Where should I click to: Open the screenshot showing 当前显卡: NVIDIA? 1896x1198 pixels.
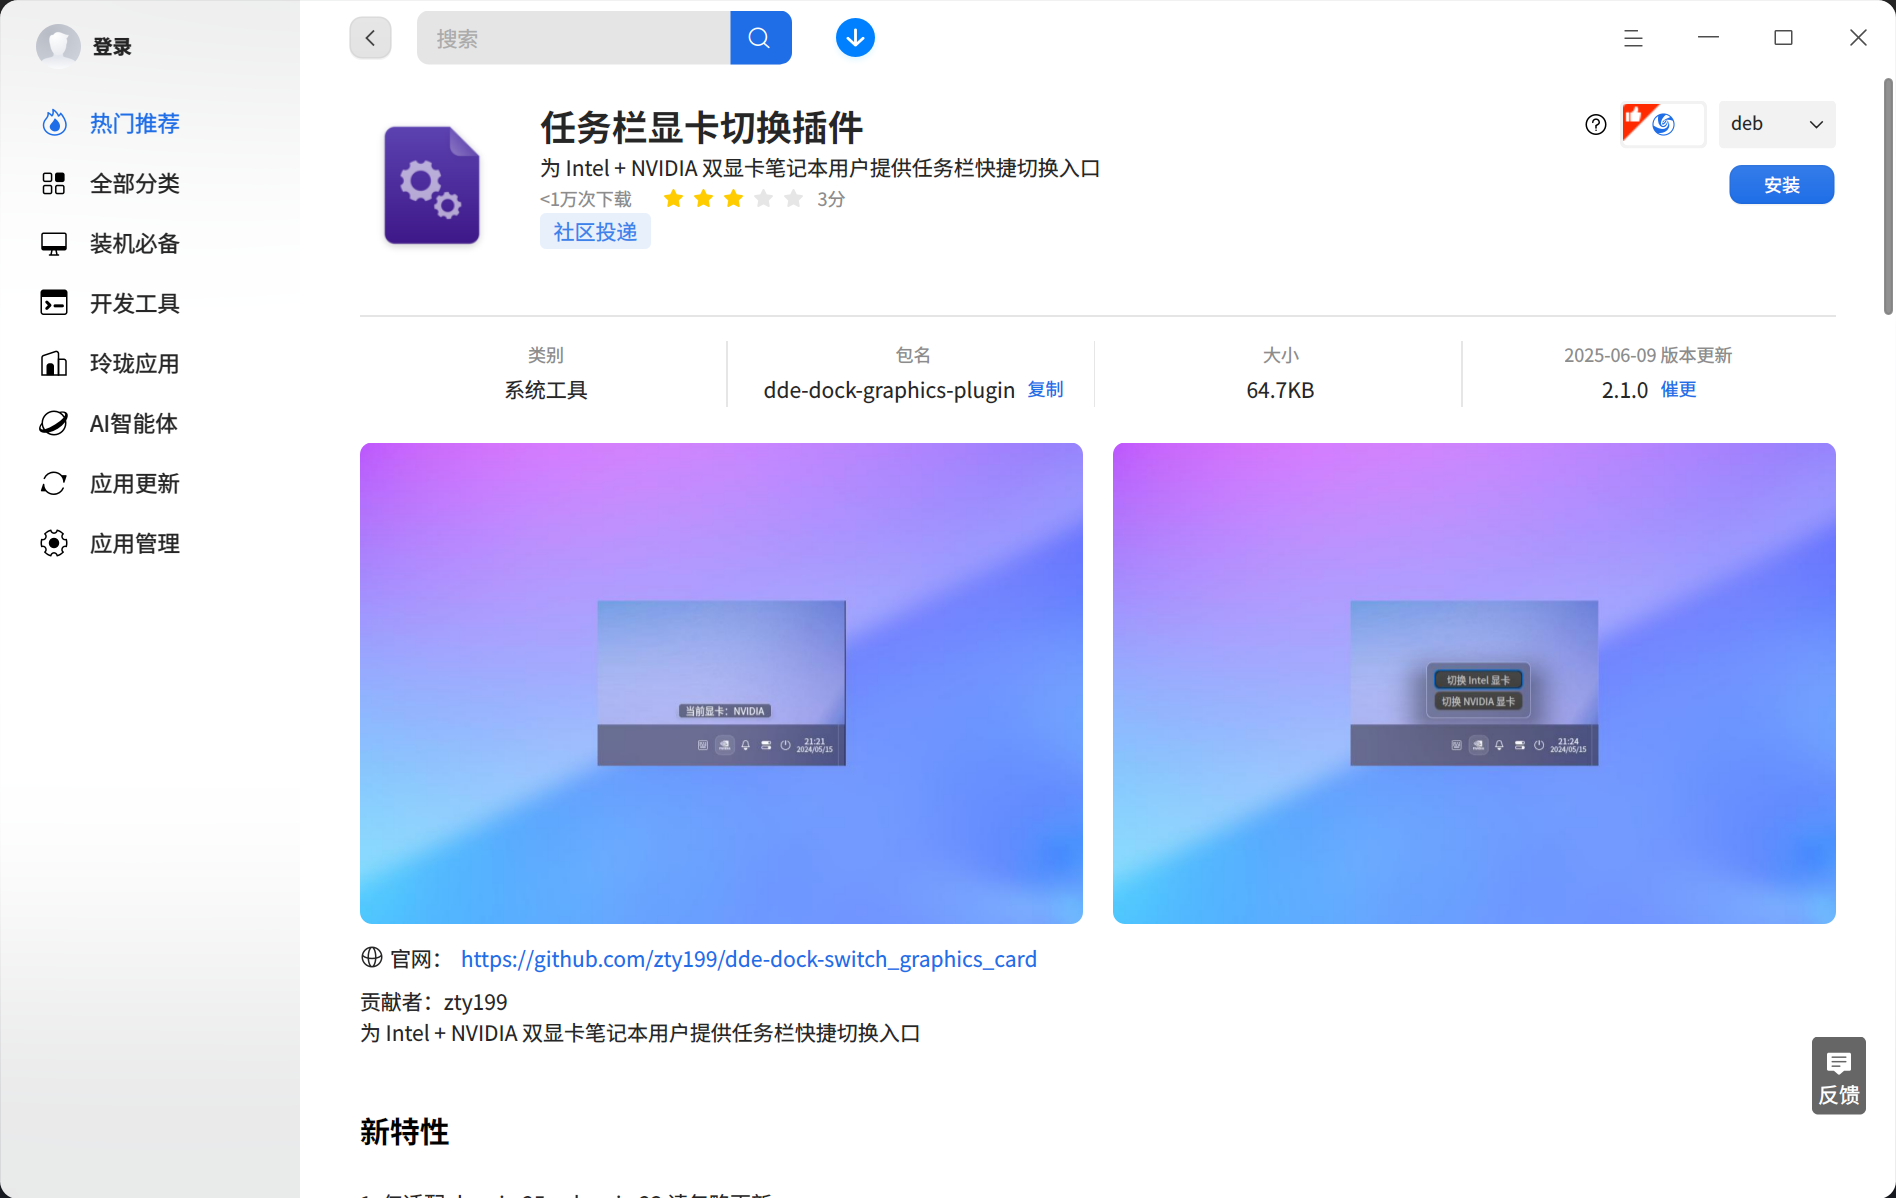click(x=721, y=683)
